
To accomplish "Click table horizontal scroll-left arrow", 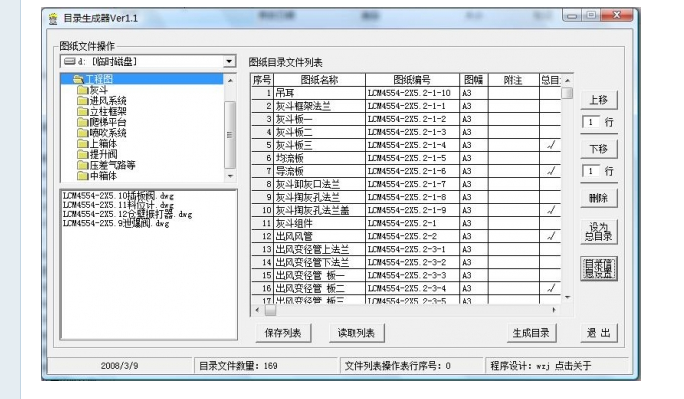I will click(257, 310).
